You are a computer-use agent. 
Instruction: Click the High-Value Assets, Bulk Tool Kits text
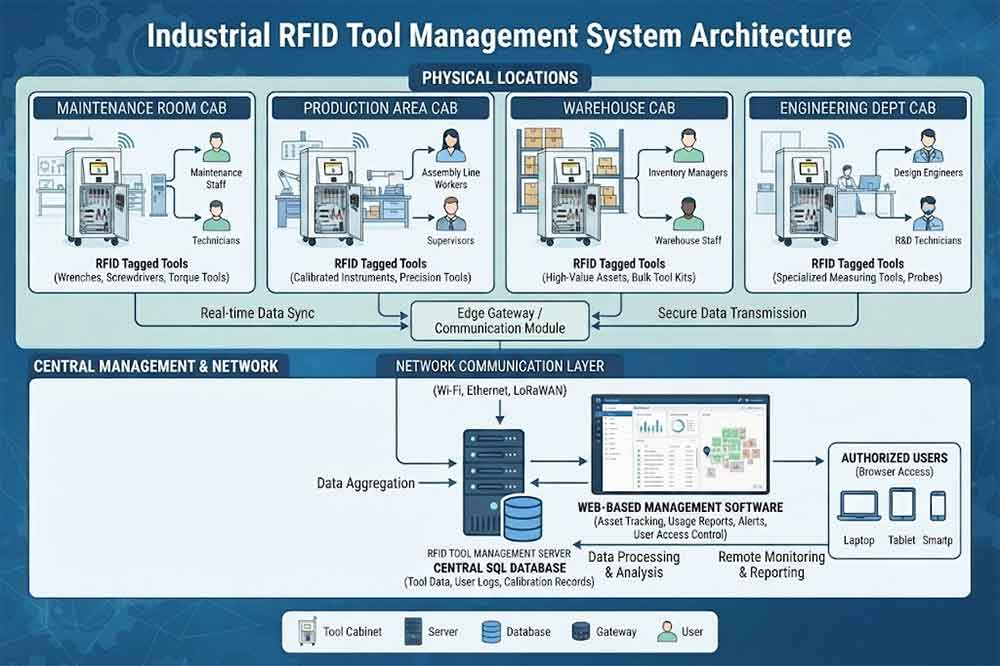coord(619,278)
